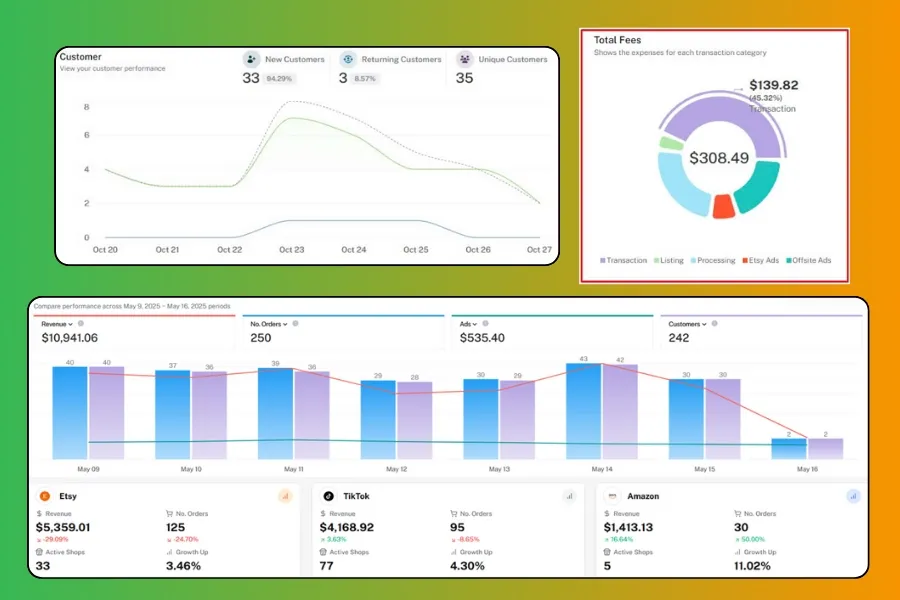Toggle the Transaction legend entry

pyautogui.click(x=623, y=261)
